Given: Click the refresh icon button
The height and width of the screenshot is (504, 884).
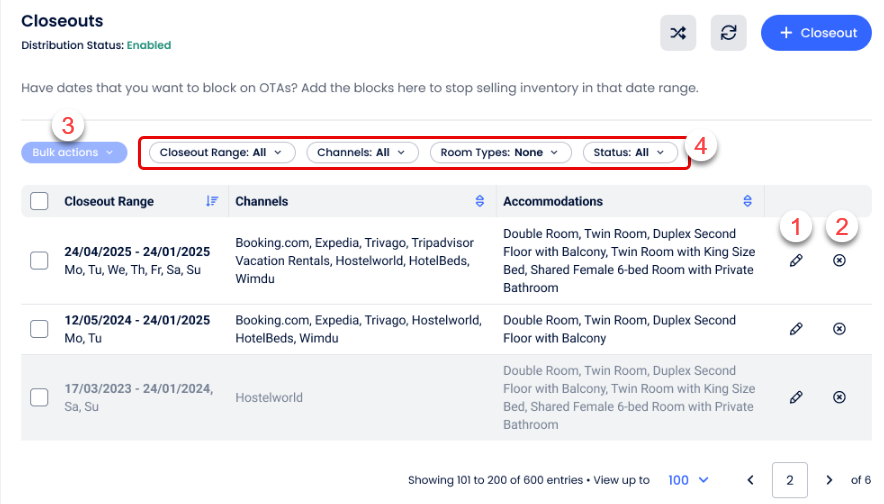Looking at the screenshot, I should [728, 33].
